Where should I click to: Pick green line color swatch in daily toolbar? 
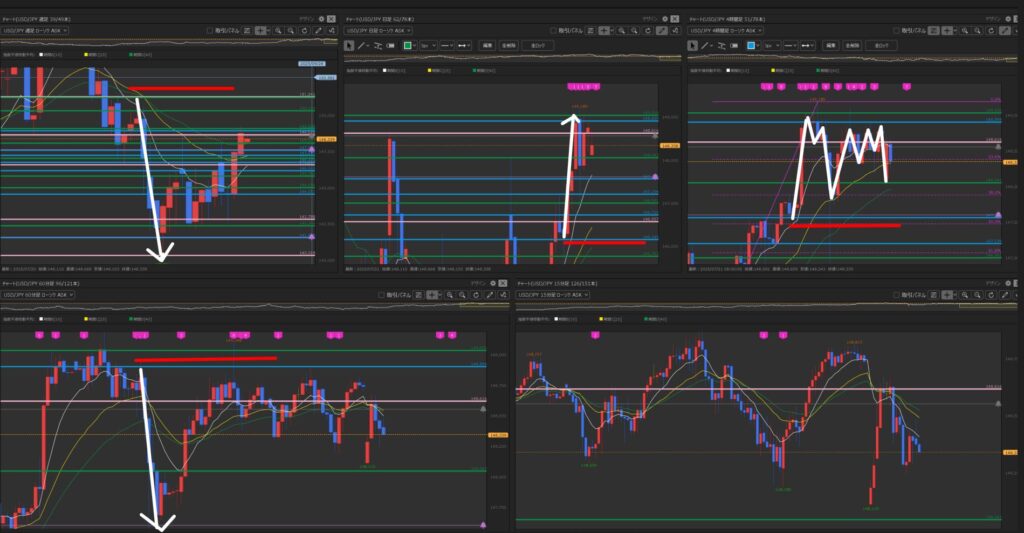pyautogui.click(x=408, y=45)
